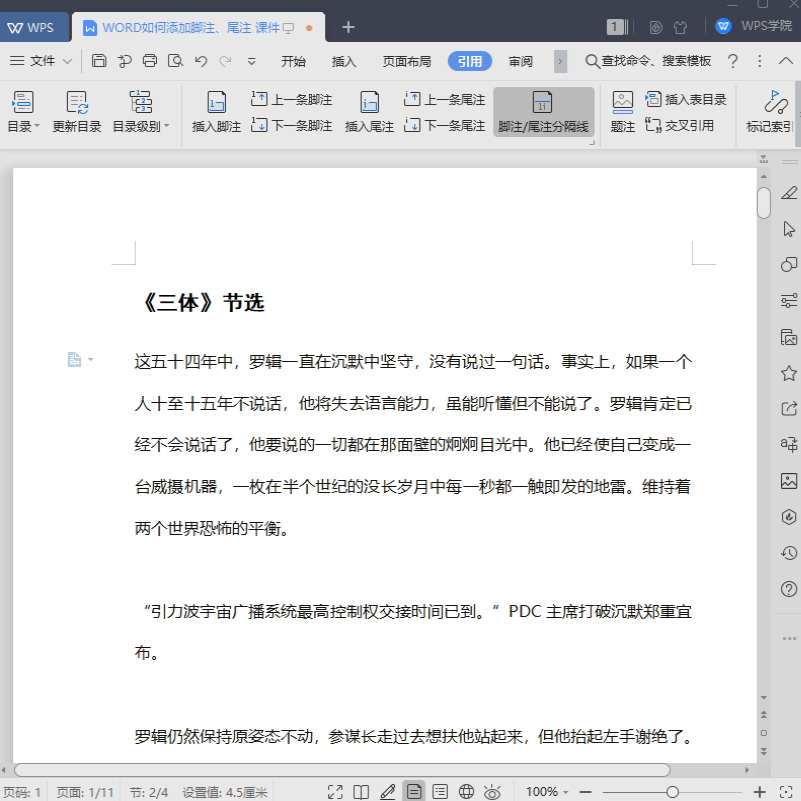Open Print Preview icon
The height and width of the screenshot is (801, 801).
coord(175,61)
